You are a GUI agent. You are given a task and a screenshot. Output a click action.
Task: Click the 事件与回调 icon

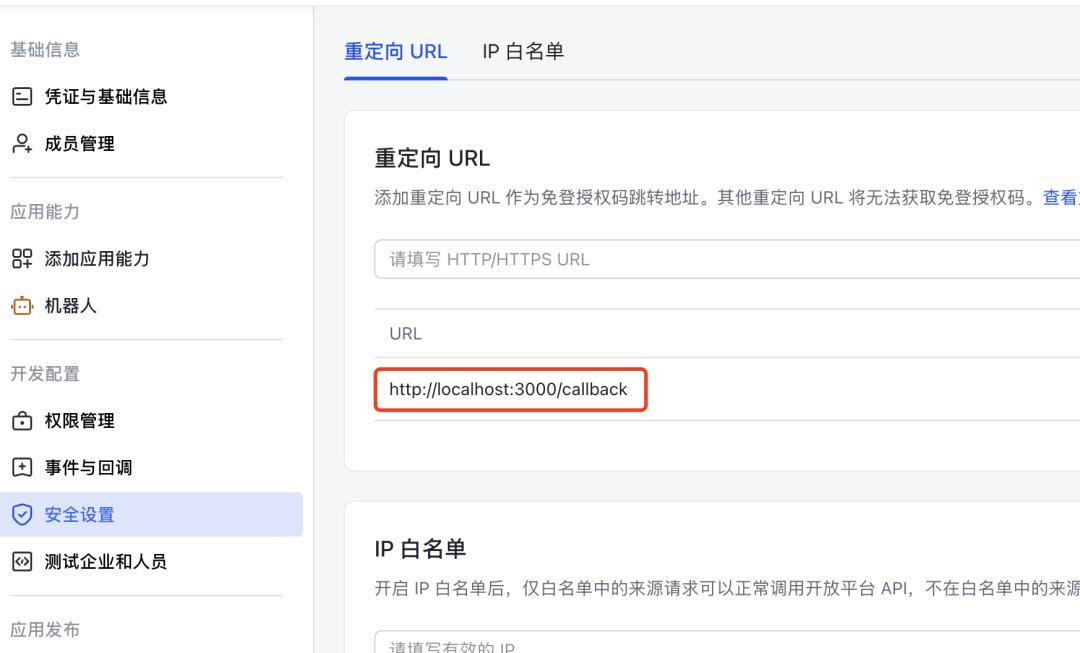(x=21, y=466)
